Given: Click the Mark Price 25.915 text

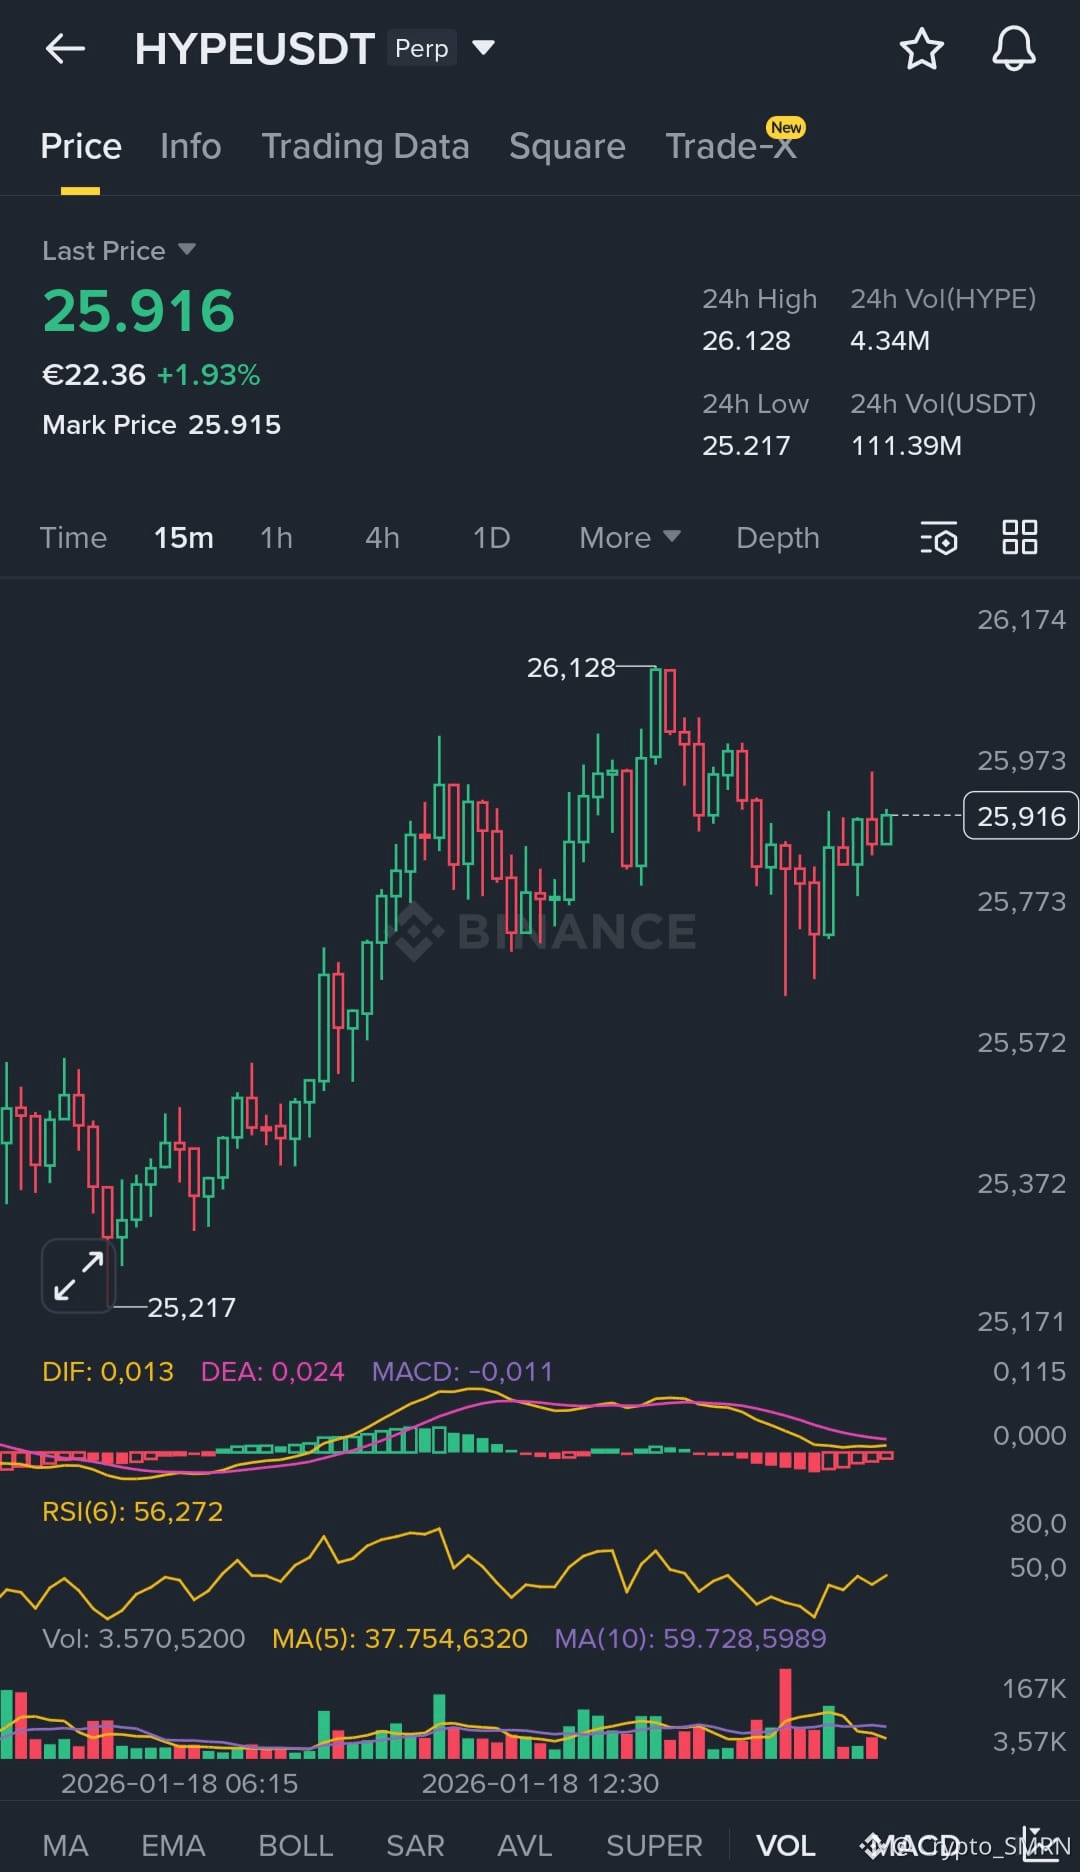Looking at the screenshot, I should pyautogui.click(x=161, y=425).
